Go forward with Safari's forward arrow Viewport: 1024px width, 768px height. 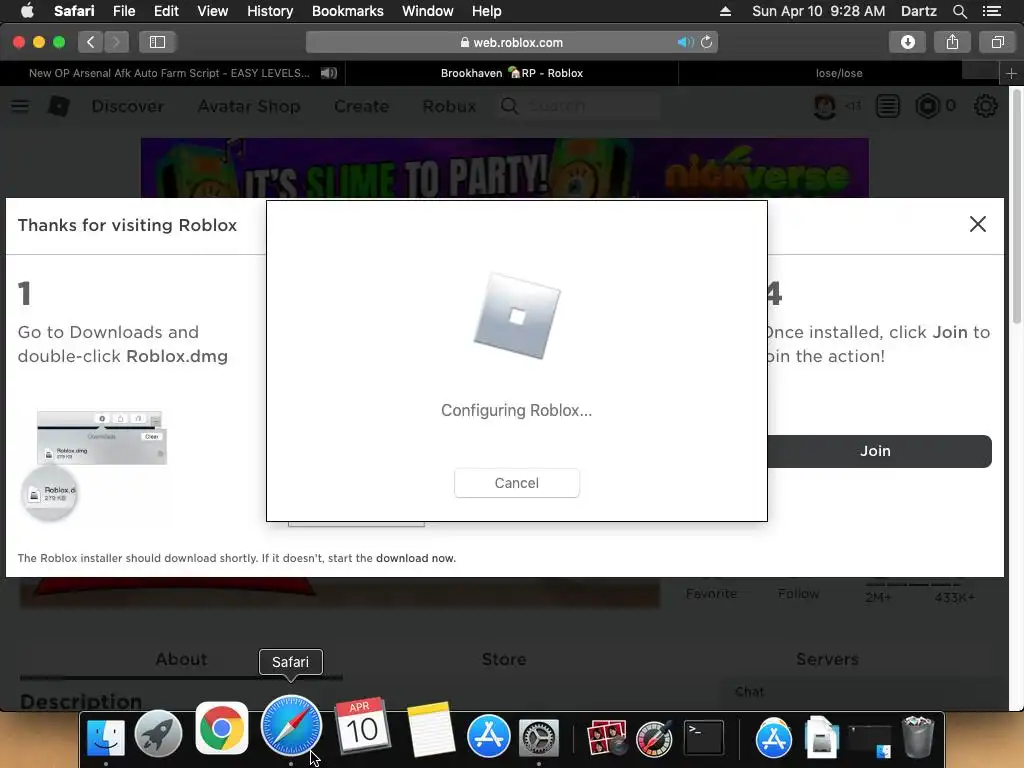coord(116,42)
